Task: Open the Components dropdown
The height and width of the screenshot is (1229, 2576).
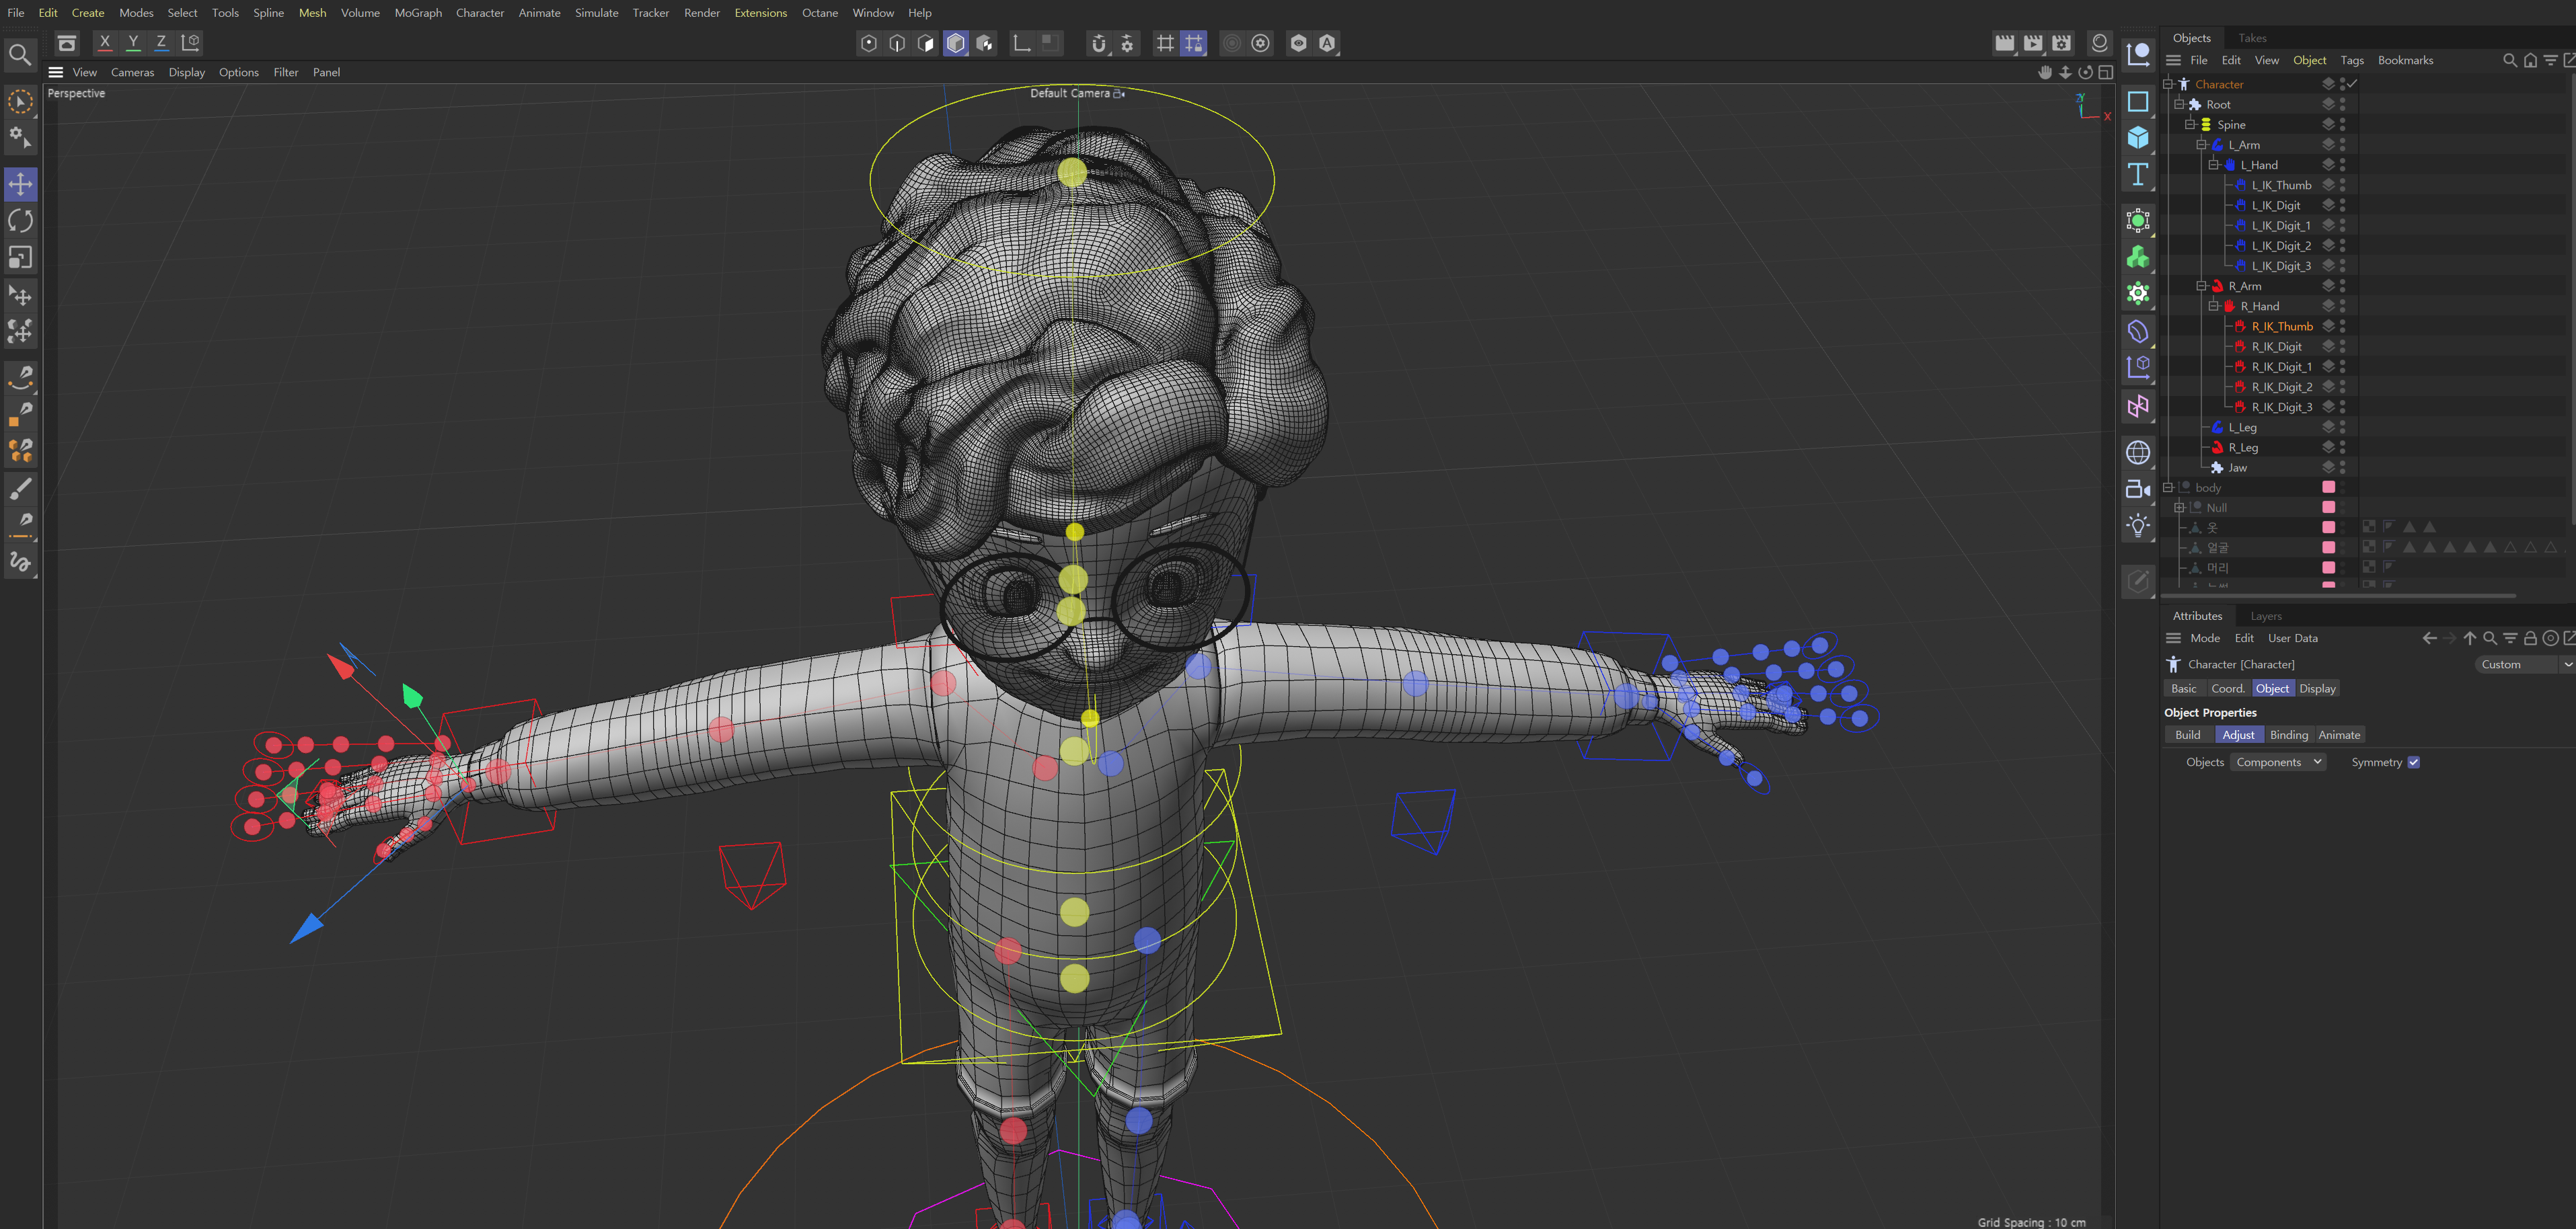Action: pyautogui.click(x=2278, y=763)
